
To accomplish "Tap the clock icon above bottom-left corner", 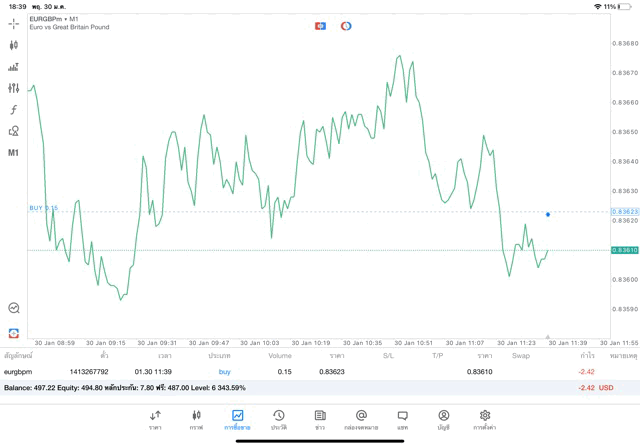I will tap(13, 309).
